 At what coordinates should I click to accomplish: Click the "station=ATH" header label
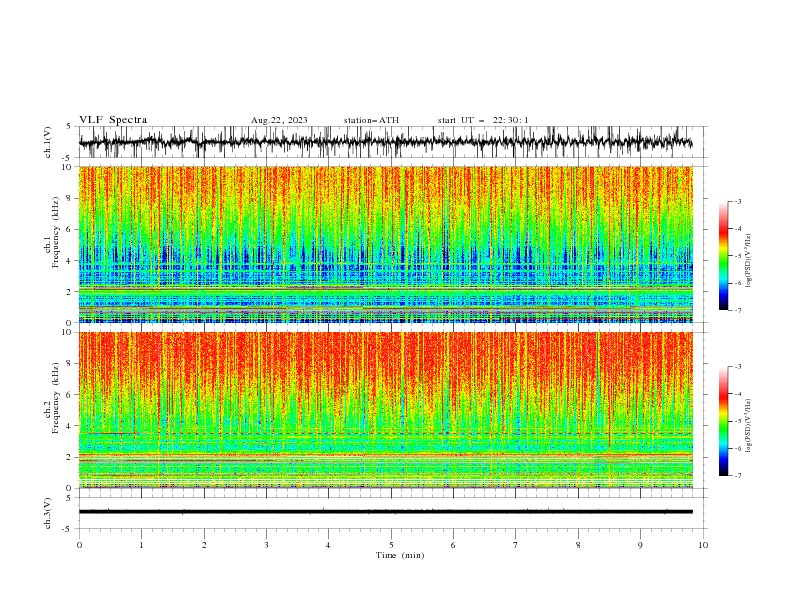pyautogui.click(x=371, y=120)
